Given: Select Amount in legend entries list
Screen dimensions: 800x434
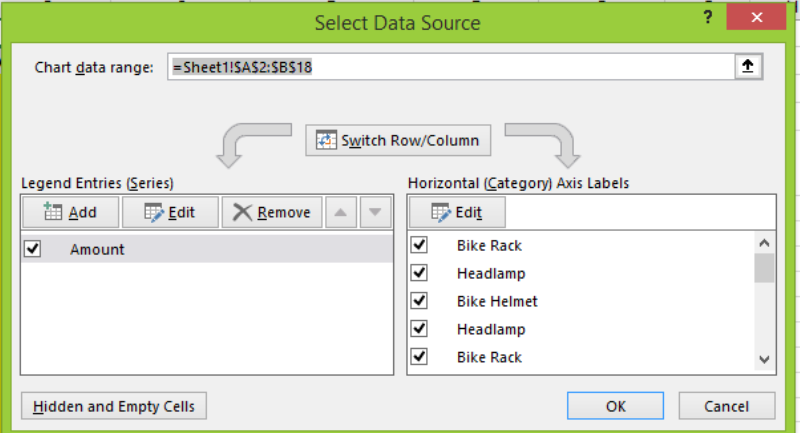Looking at the screenshot, I should 207,249.
